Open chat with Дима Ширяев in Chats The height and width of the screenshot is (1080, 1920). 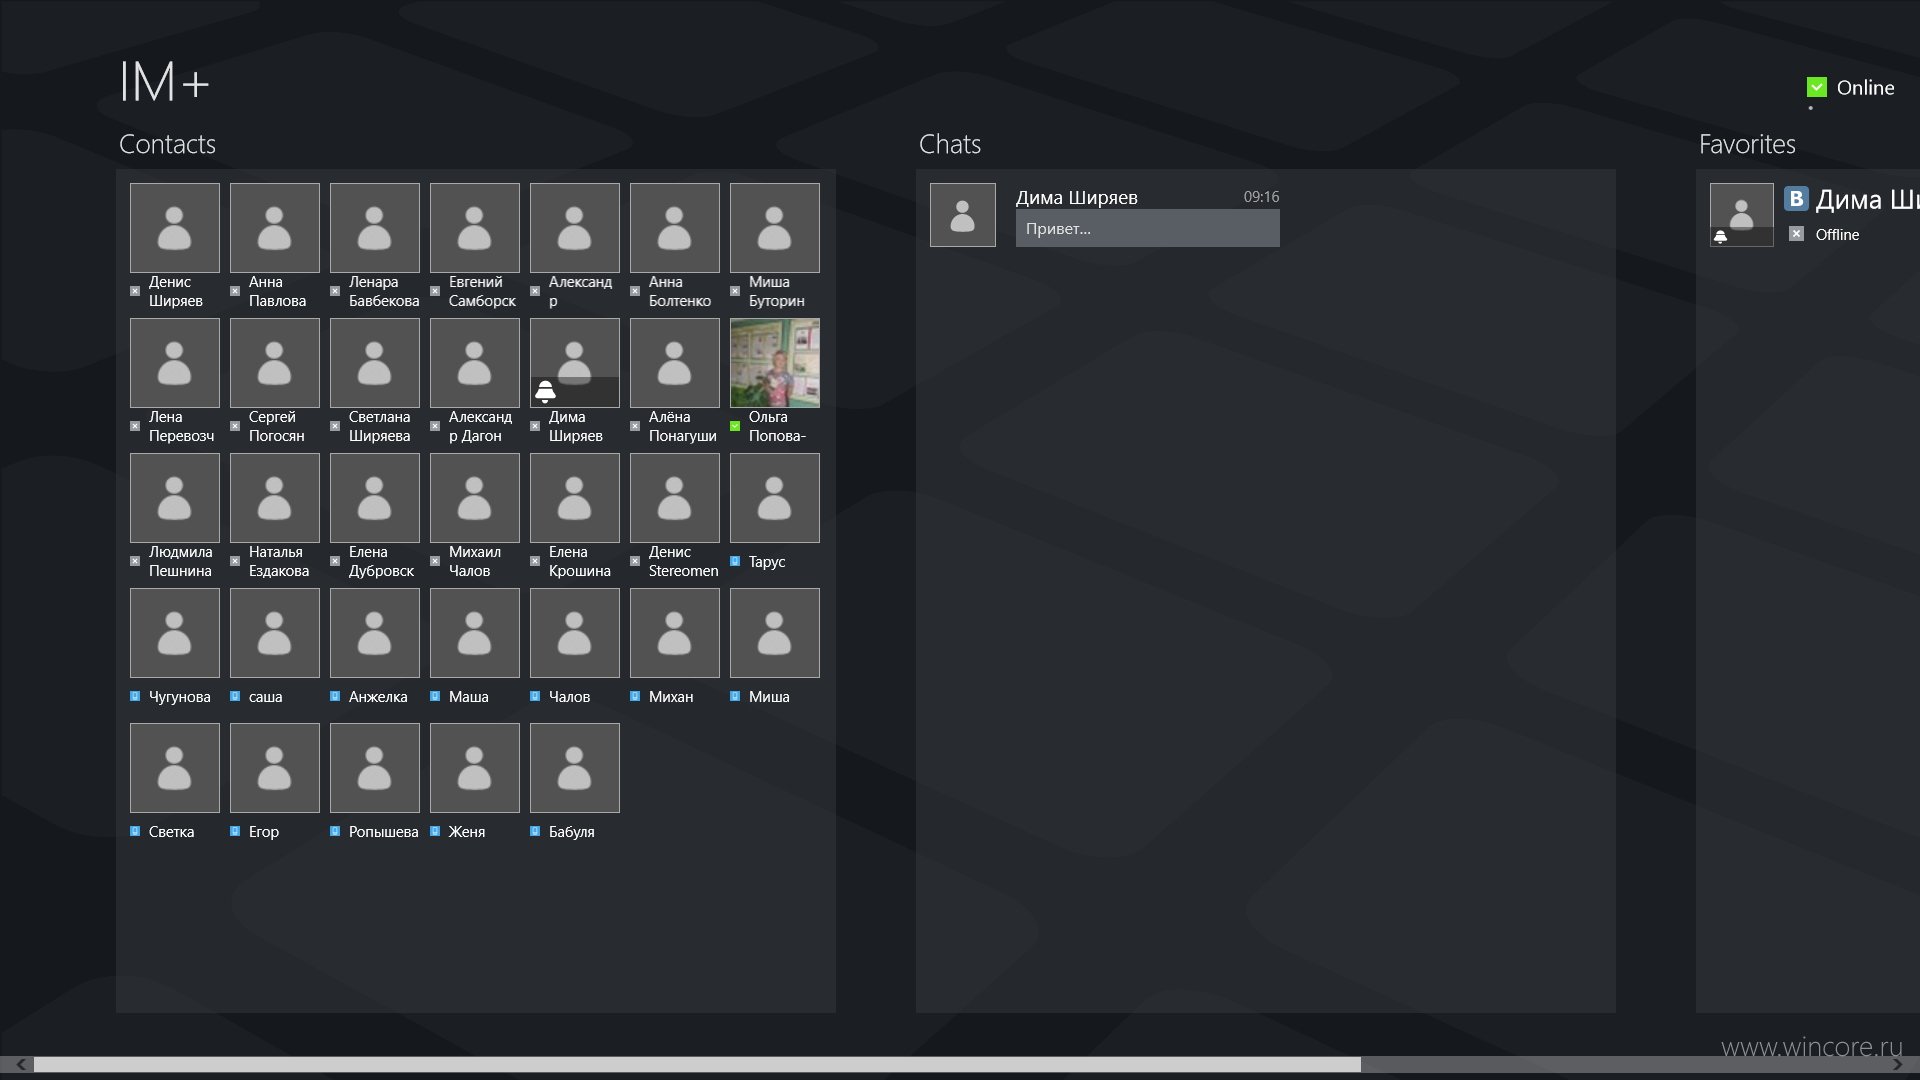point(1104,214)
